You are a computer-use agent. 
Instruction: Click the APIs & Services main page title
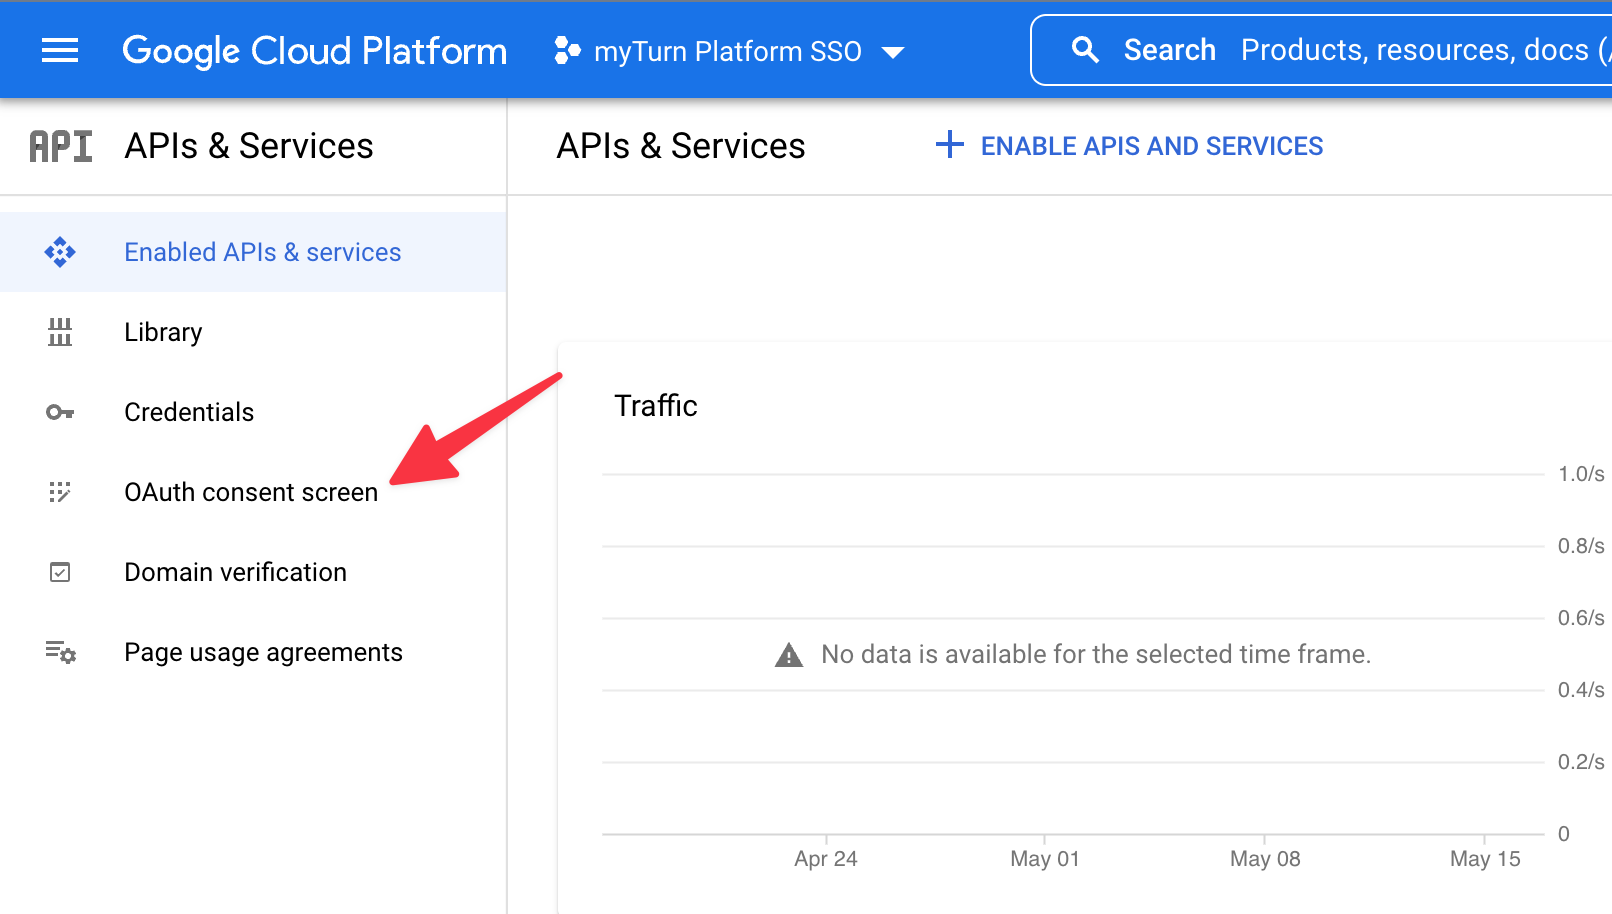point(681,146)
